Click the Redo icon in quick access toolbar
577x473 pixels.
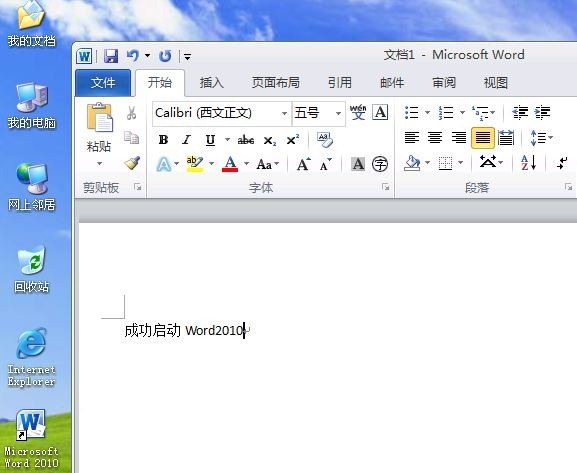coord(165,56)
